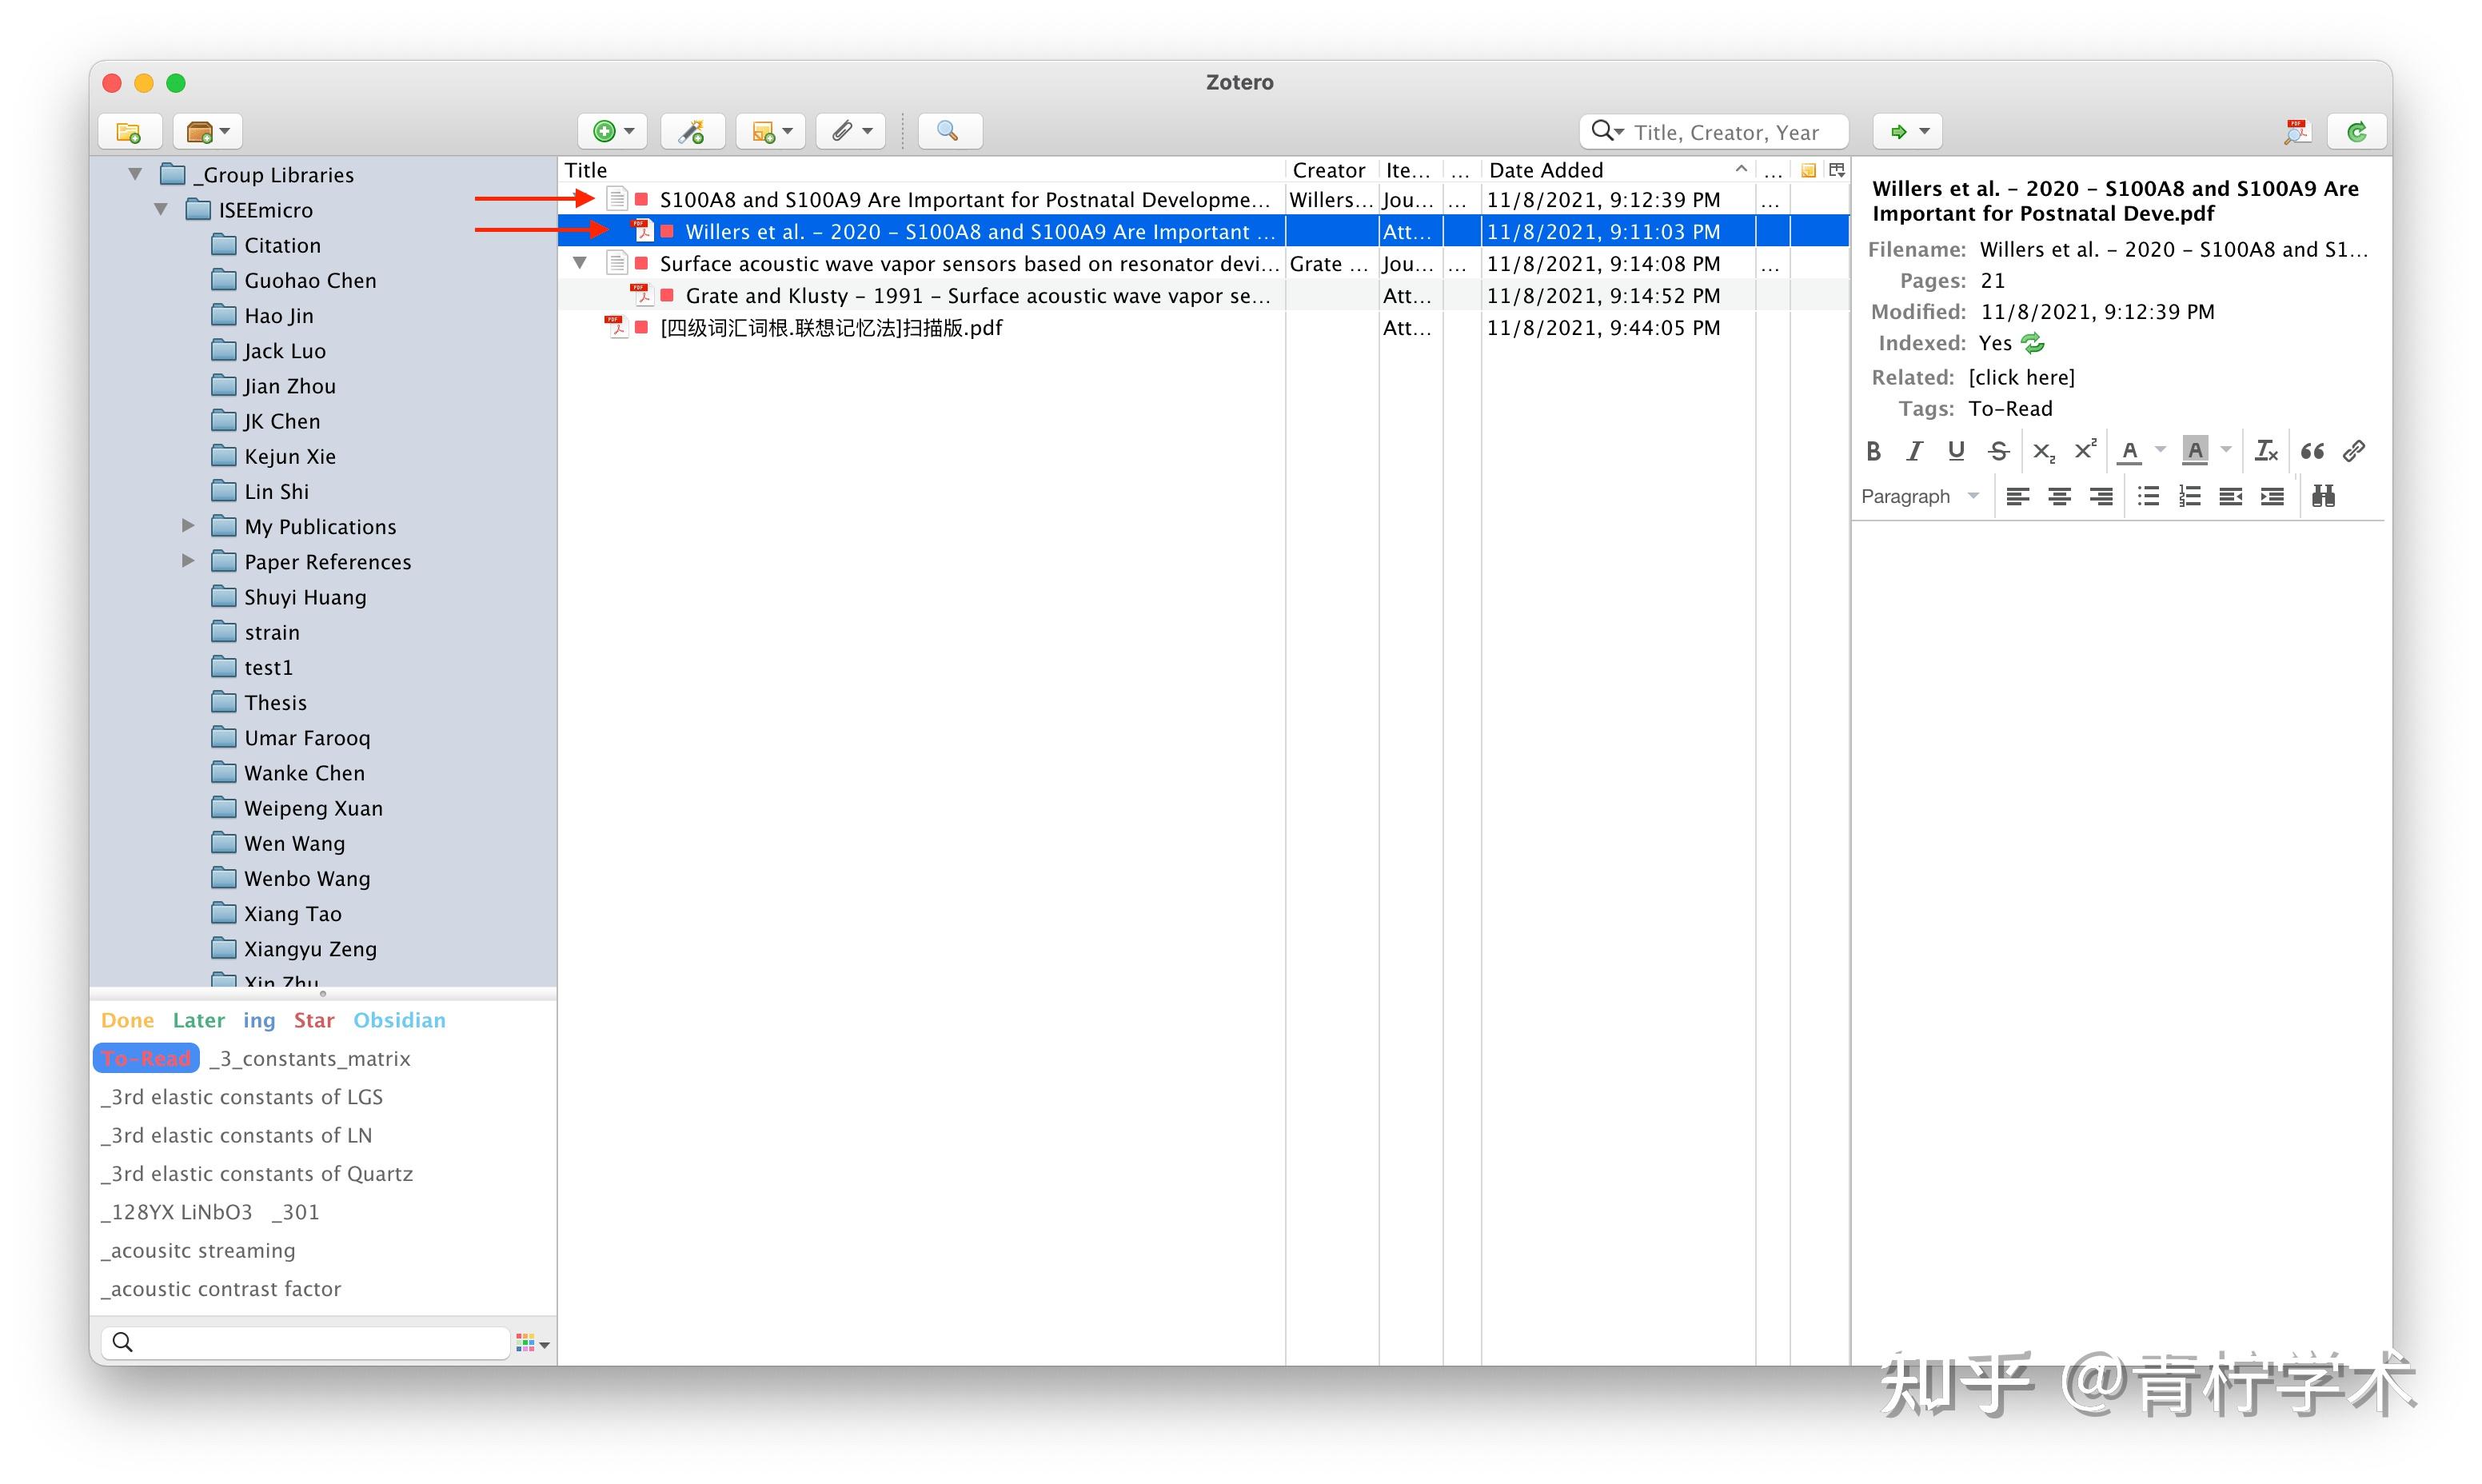Click Sync with zotero.org icon
This screenshot has height=1484, width=2482.
(2357, 132)
